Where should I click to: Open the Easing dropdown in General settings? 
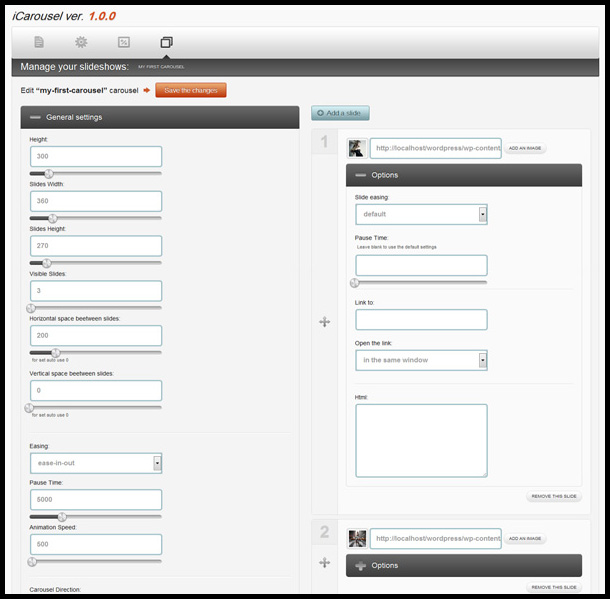[x=96, y=463]
